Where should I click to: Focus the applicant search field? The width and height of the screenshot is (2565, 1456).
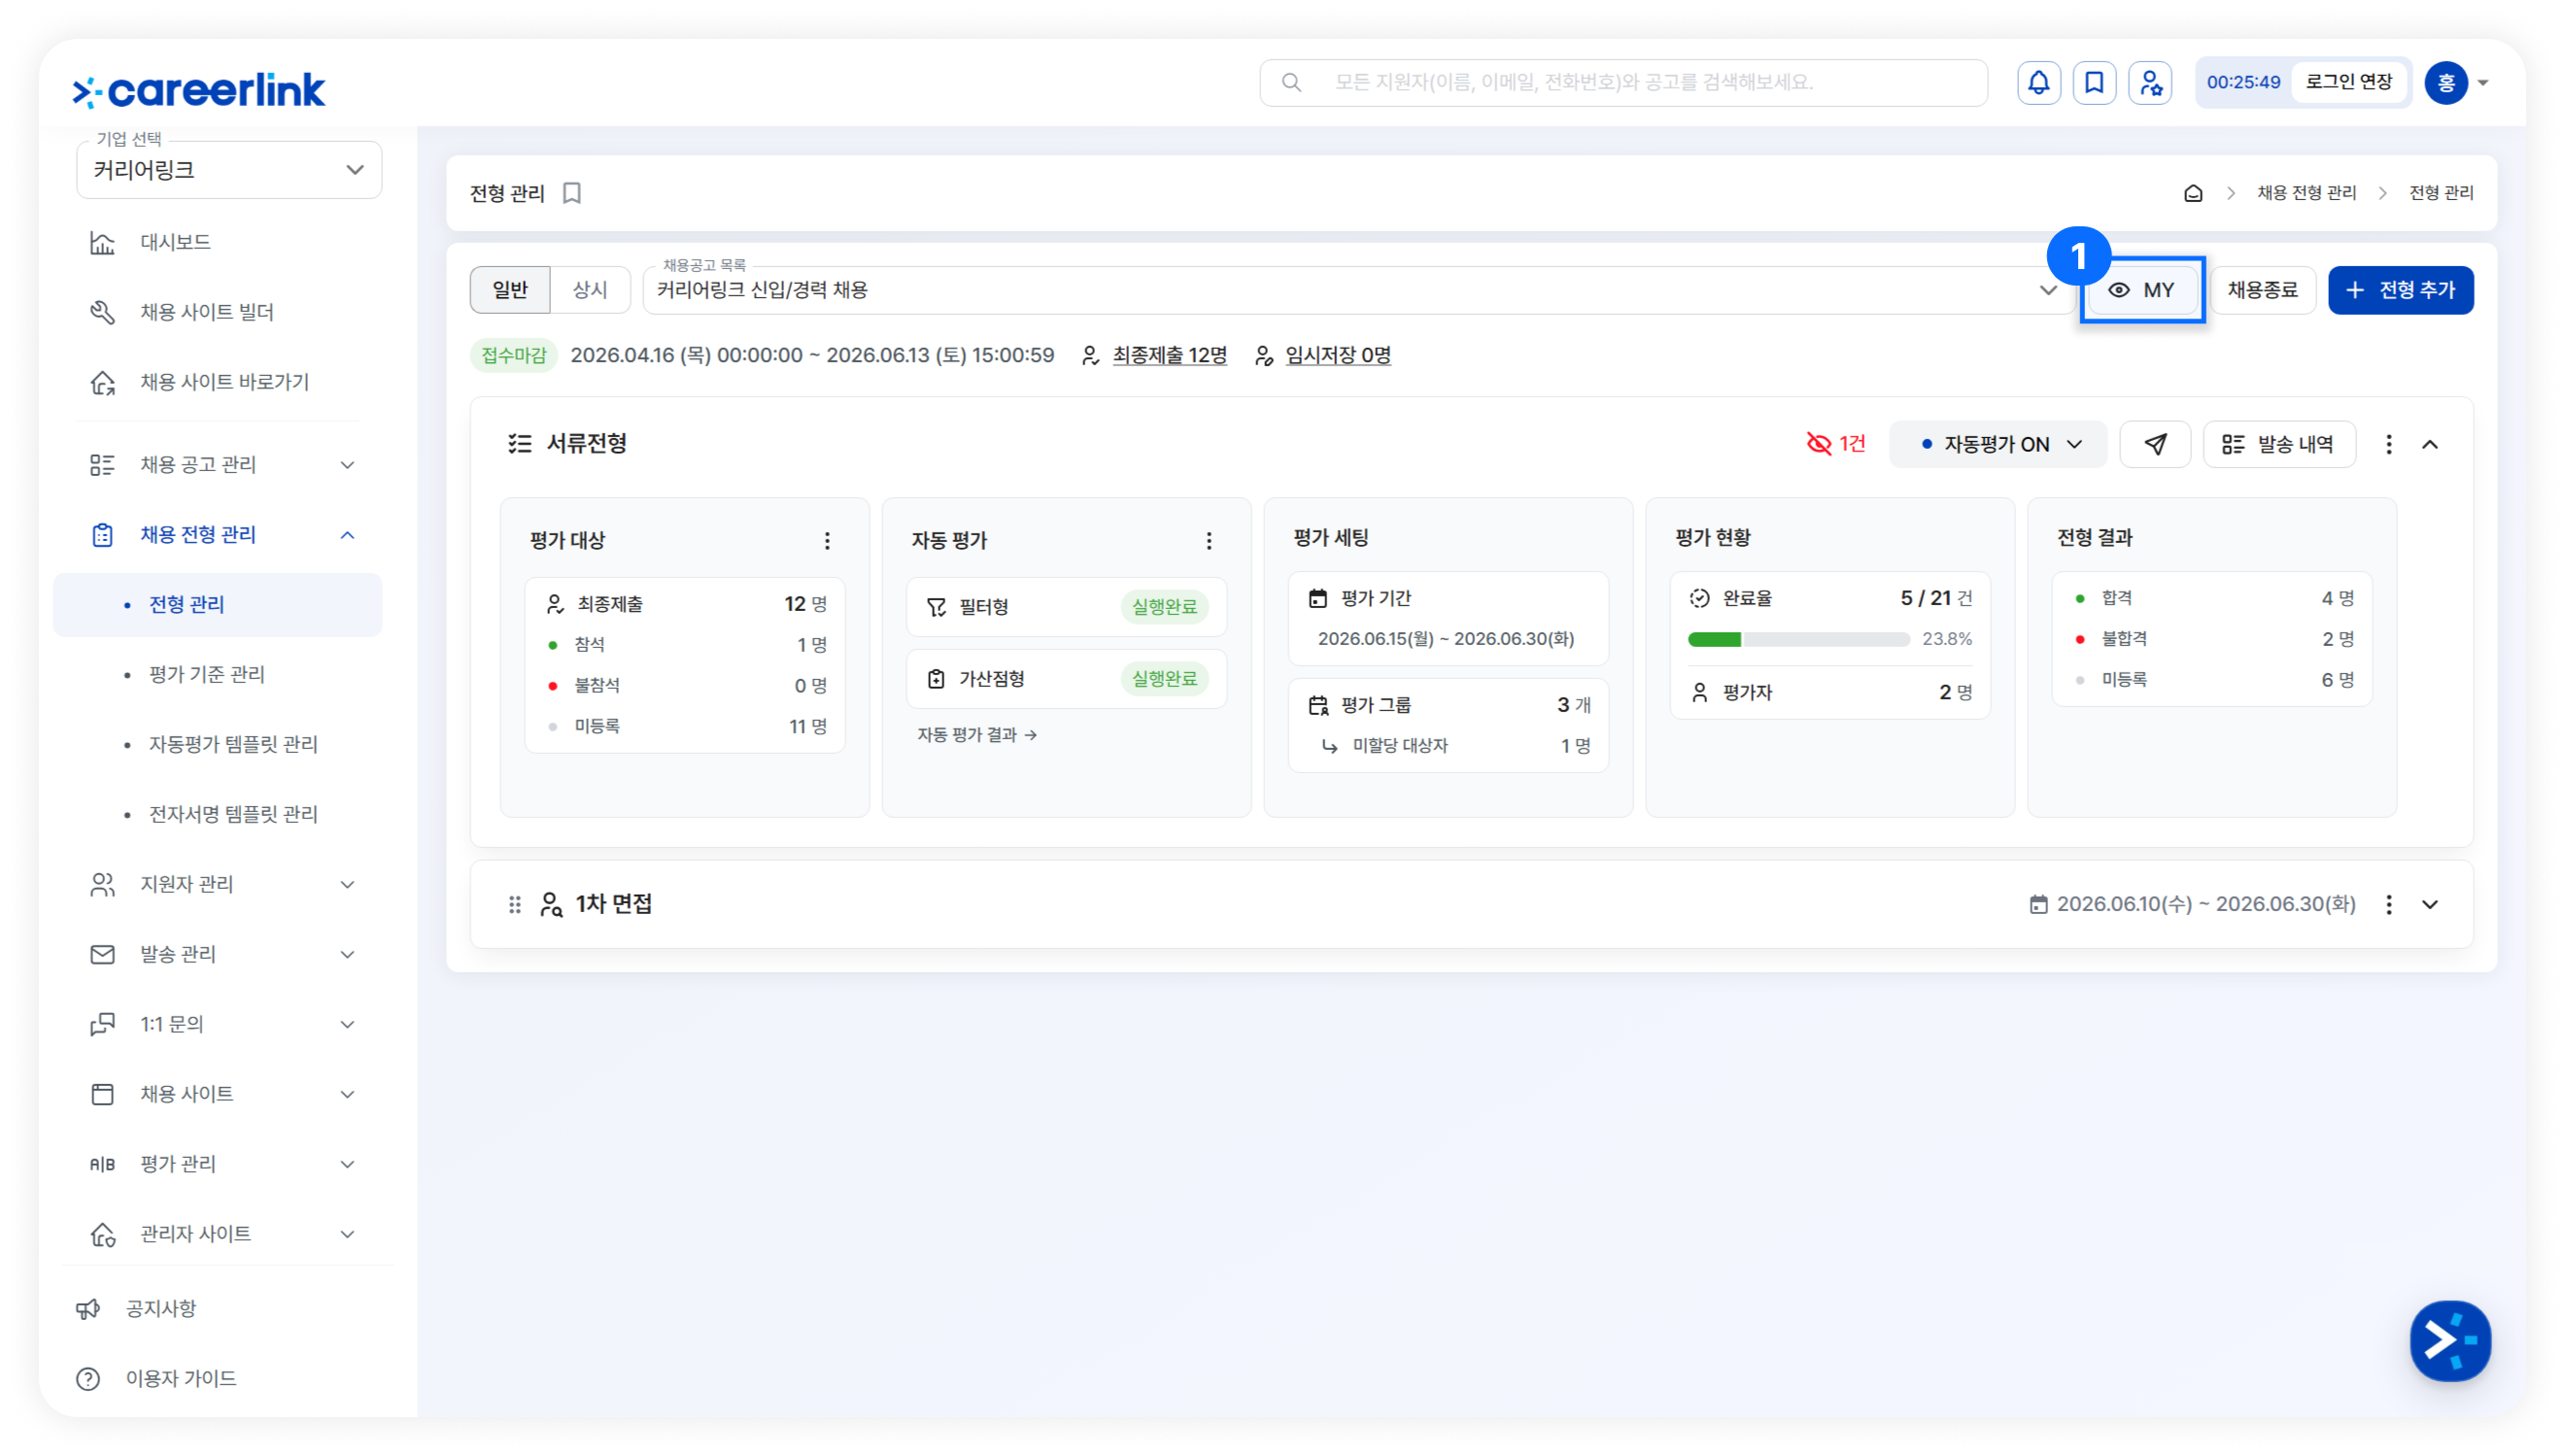1623,82
